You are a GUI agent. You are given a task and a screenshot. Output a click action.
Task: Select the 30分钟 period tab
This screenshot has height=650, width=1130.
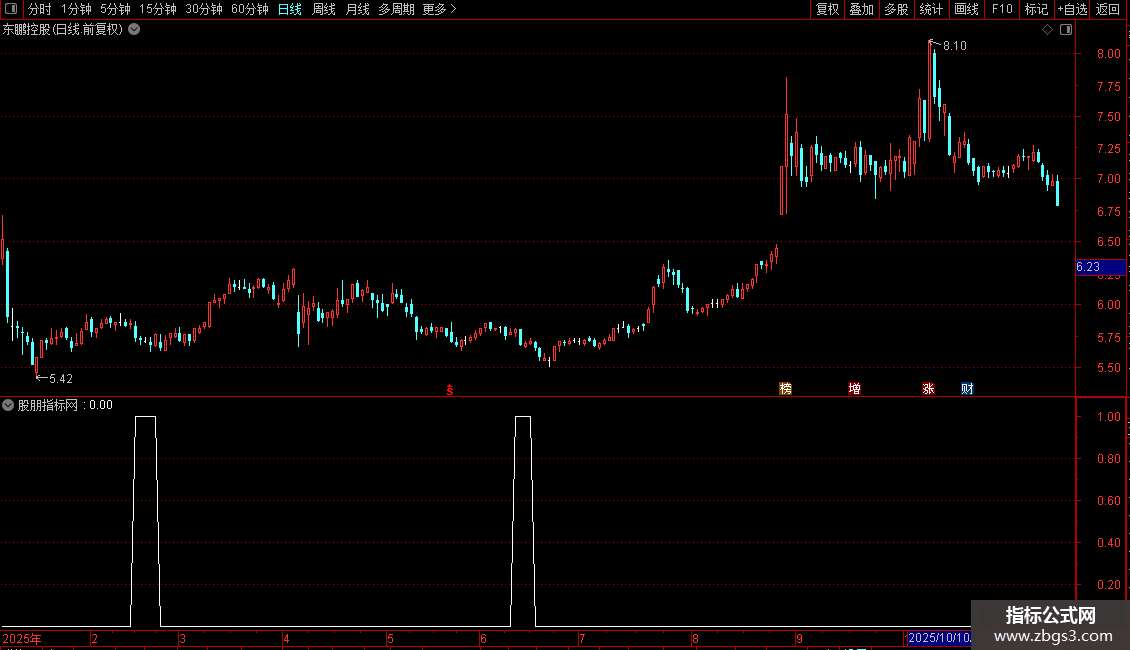coord(203,9)
